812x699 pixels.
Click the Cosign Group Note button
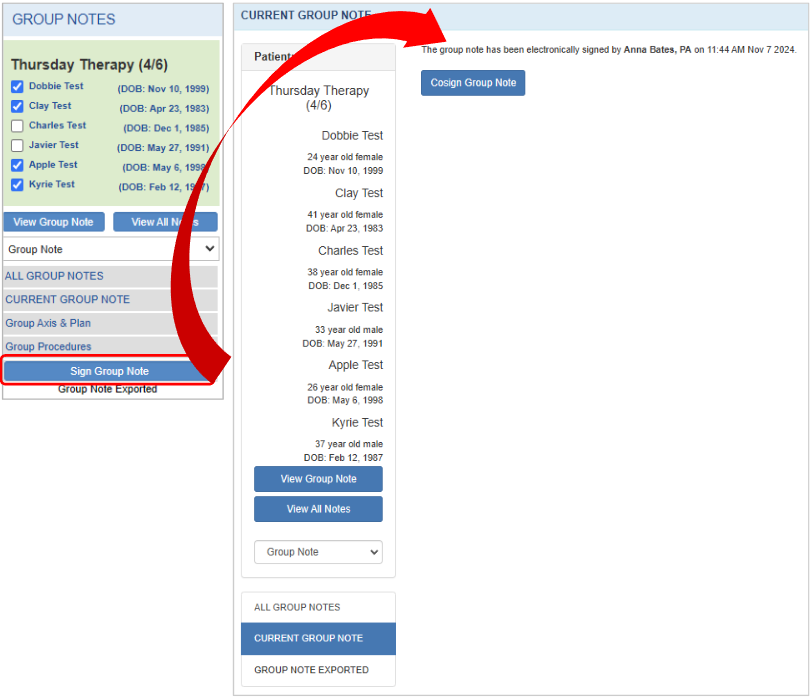point(473,83)
